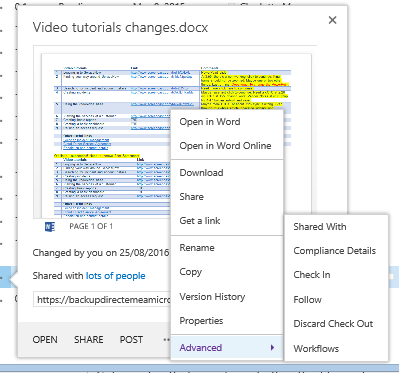Click the 'PAGE 1 OF 1' label

click(91, 226)
